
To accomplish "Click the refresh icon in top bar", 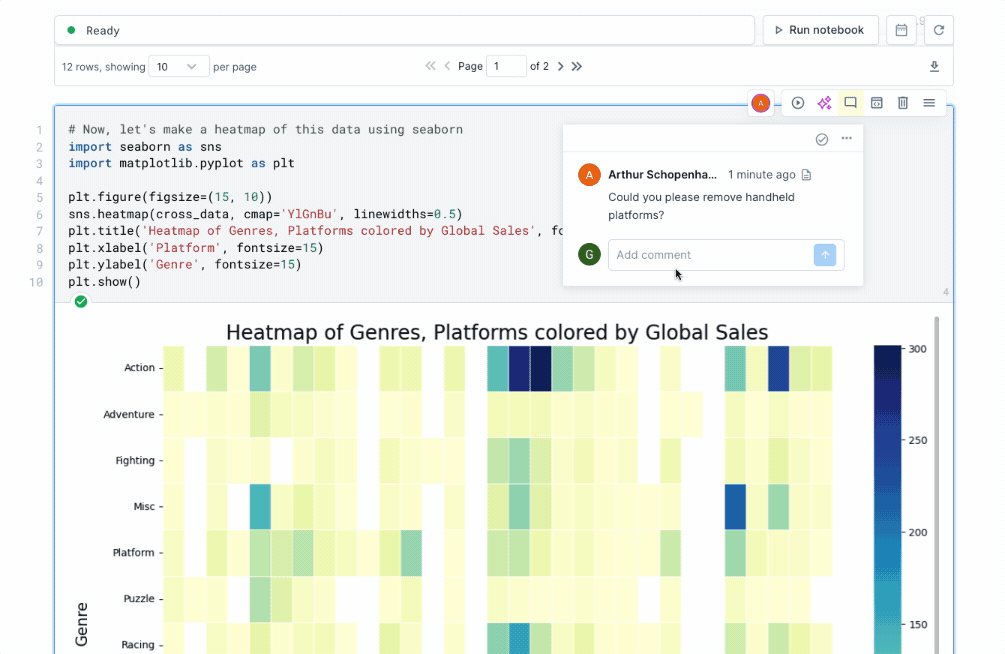I will click(x=938, y=30).
